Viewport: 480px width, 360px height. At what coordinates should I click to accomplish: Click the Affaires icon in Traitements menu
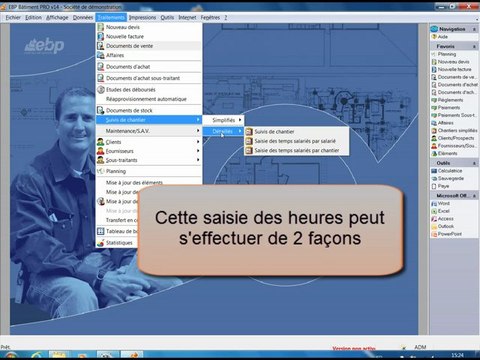click(x=101, y=55)
